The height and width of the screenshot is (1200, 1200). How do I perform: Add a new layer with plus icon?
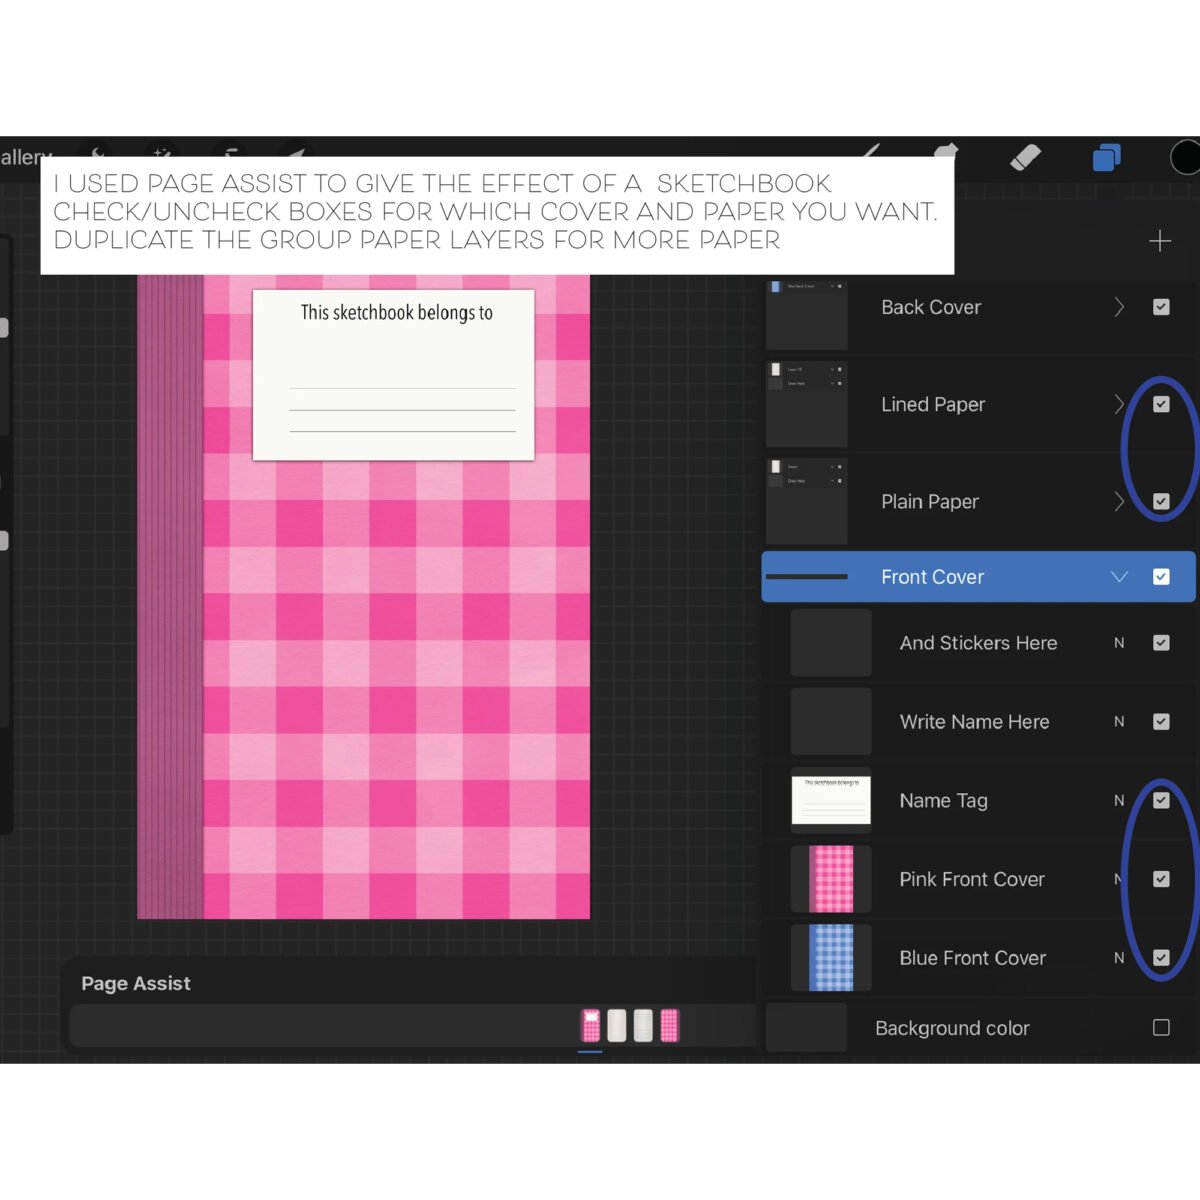[x=1160, y=241]
